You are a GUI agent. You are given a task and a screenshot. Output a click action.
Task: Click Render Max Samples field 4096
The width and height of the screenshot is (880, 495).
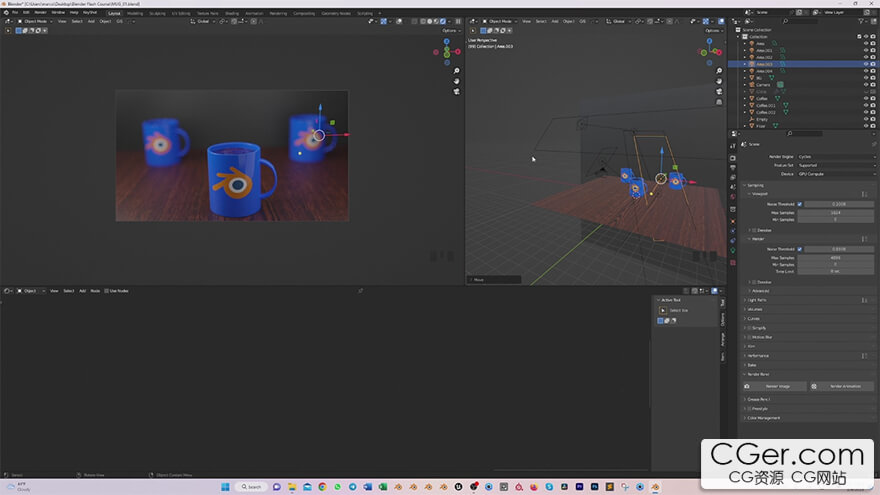(x=836, y=258)
